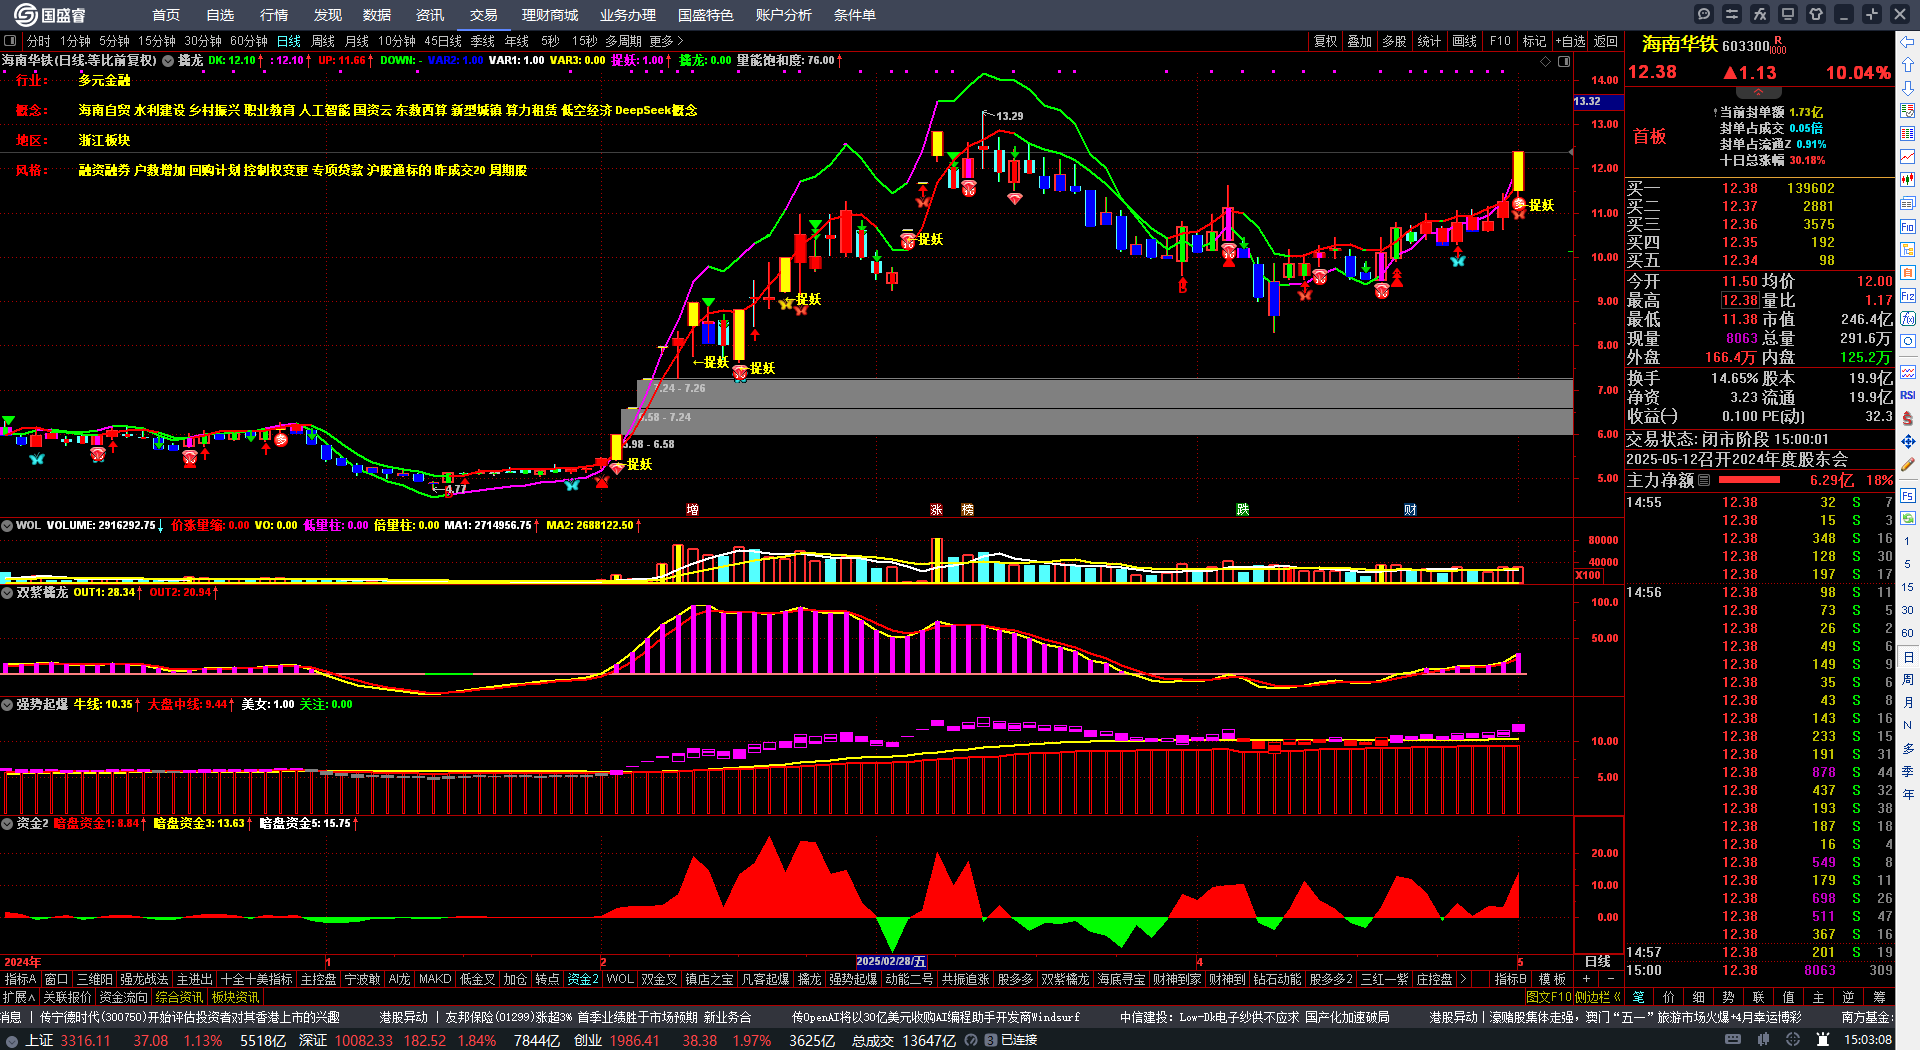Viewport: 1920px width, 1050px height.
Task: Open the 账户分析 menu
Action: [784, 15]
